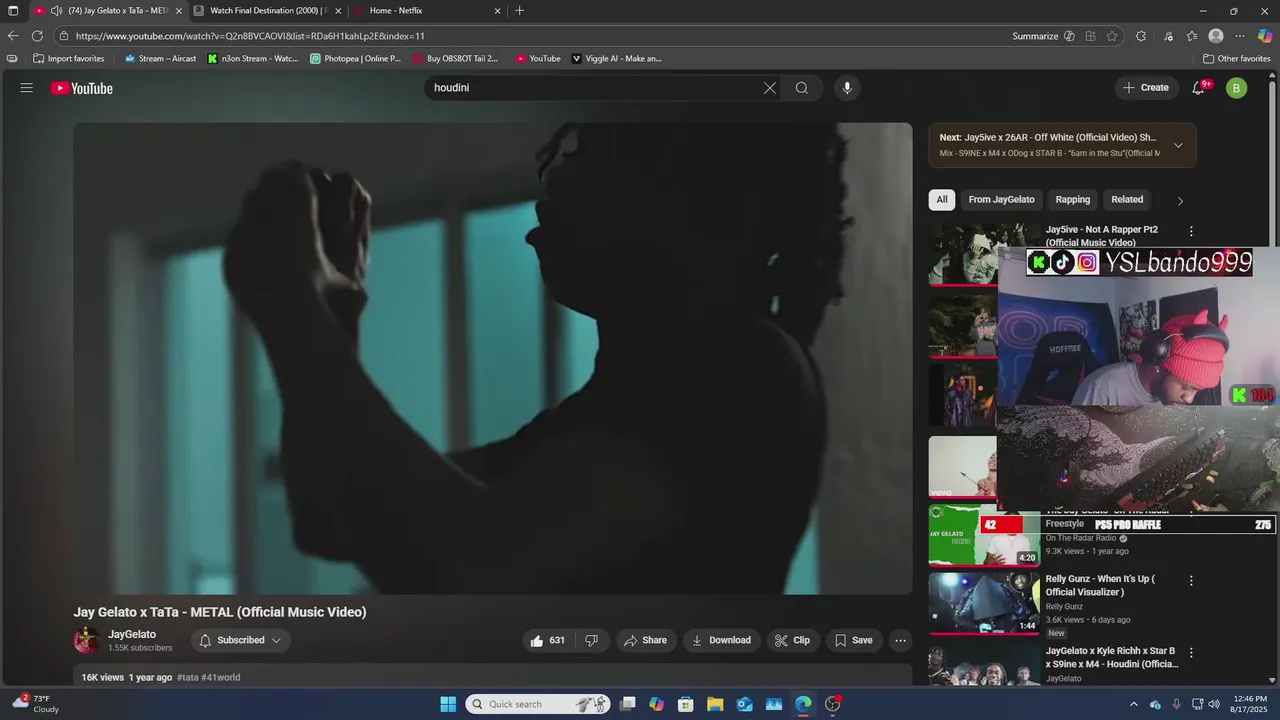Open Import favorites bookmark
The height and width of the screenshot is (720, 1280).
point(69,58)
